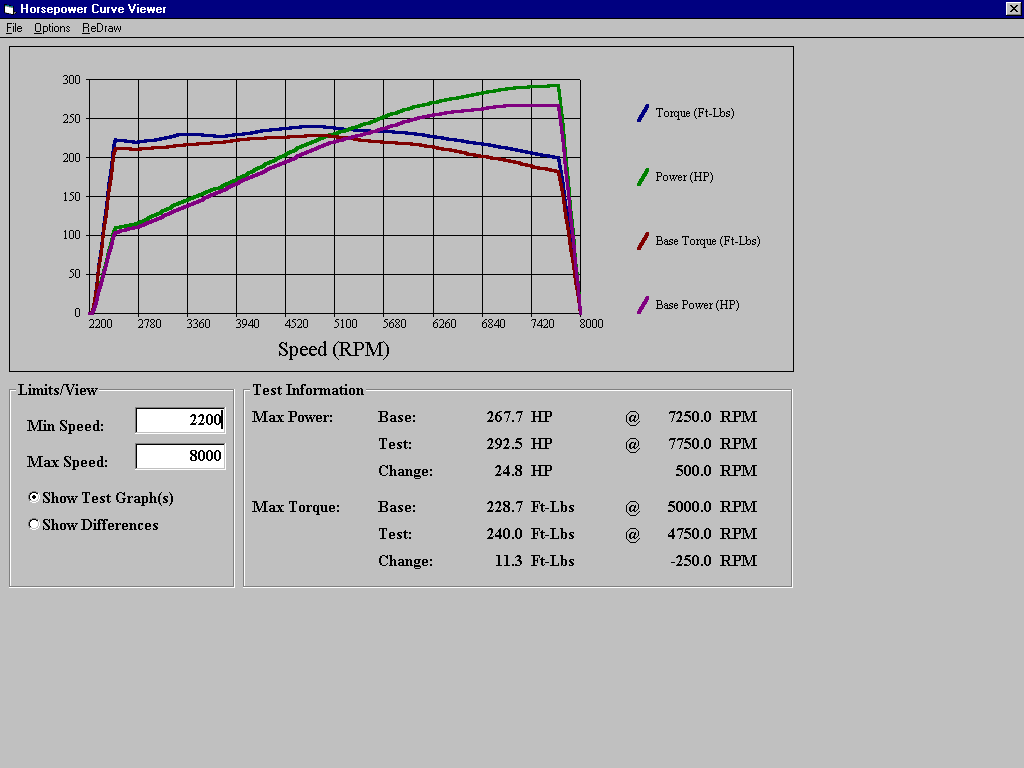Screen dimensions: 1024x768
Task: Click the "Limits/View" group heading
Action: coord(57,390)
